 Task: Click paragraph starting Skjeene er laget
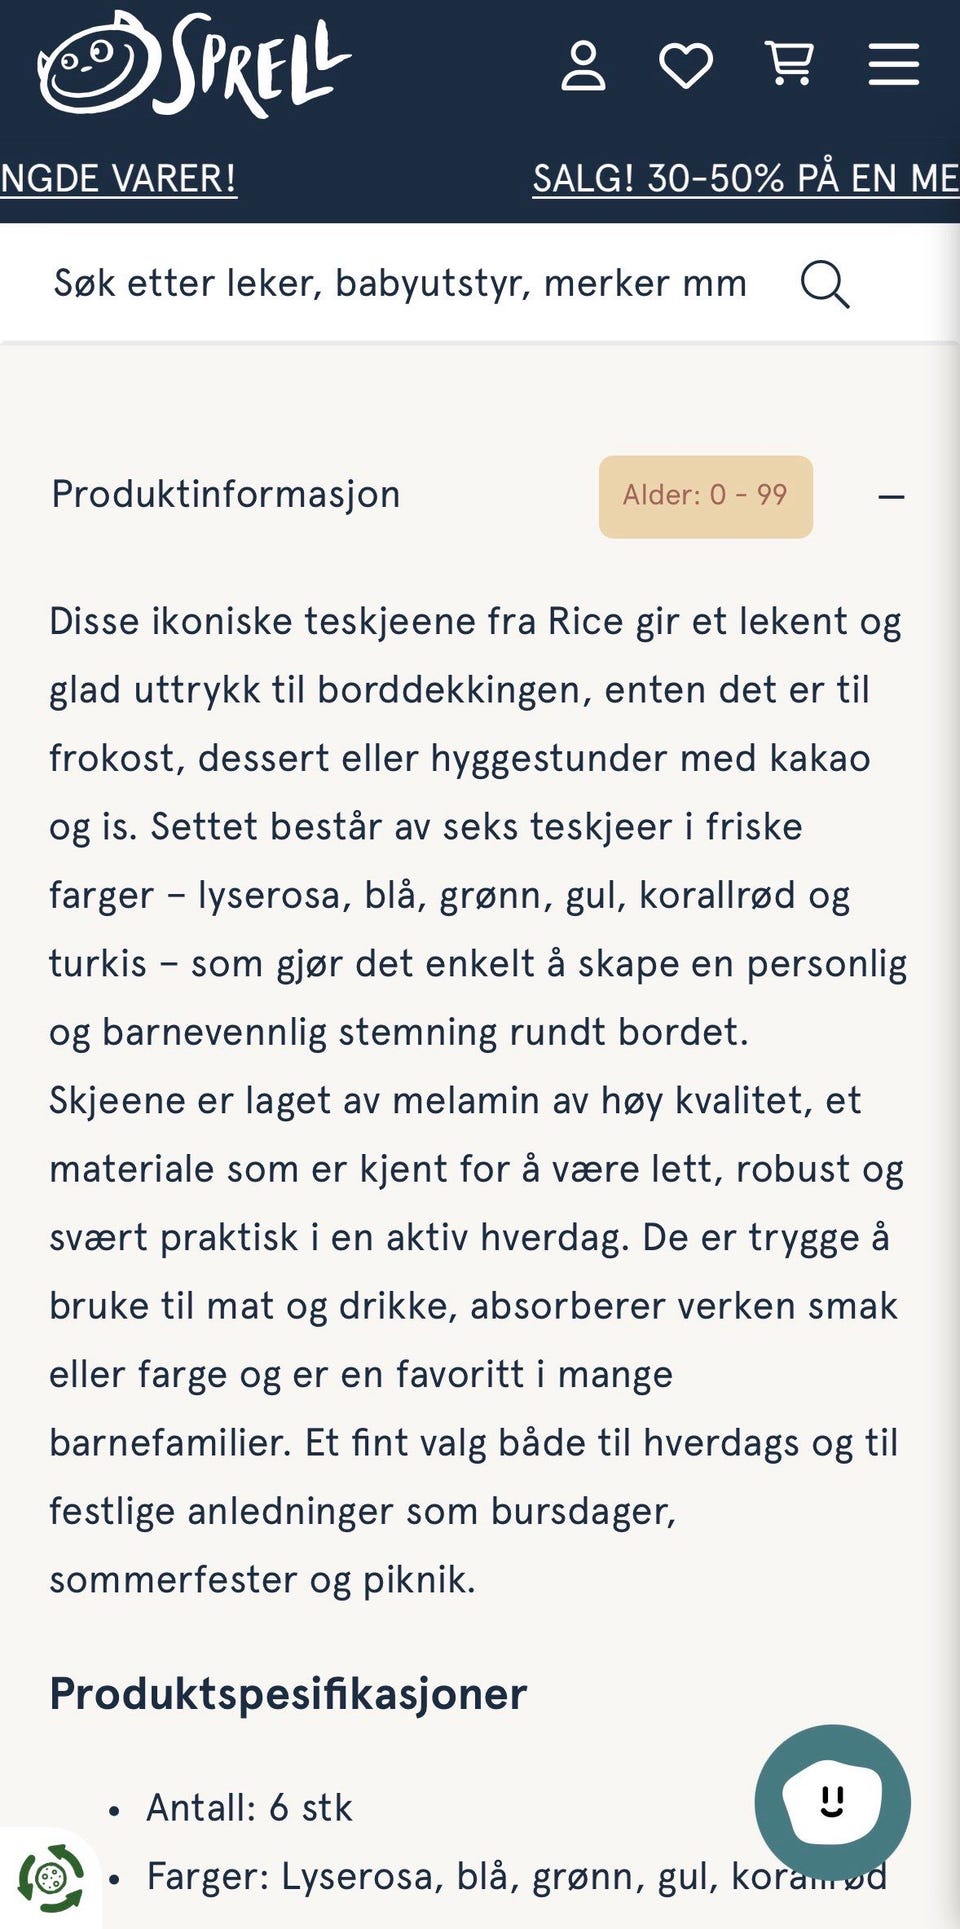coord(477,1340)
